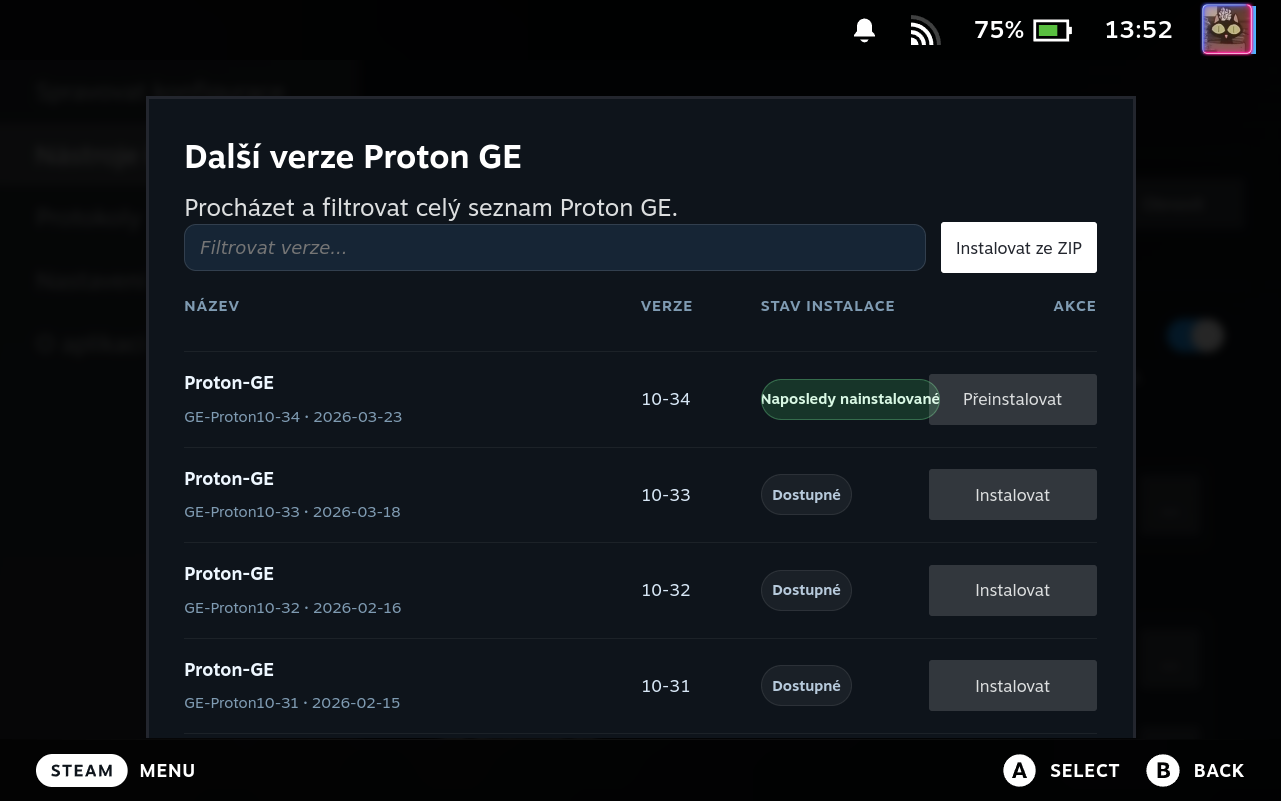The height and width of the screenshot is (801, 1281).
Task: Click the dialog description about filtering Proton GE
Action: 431,208
